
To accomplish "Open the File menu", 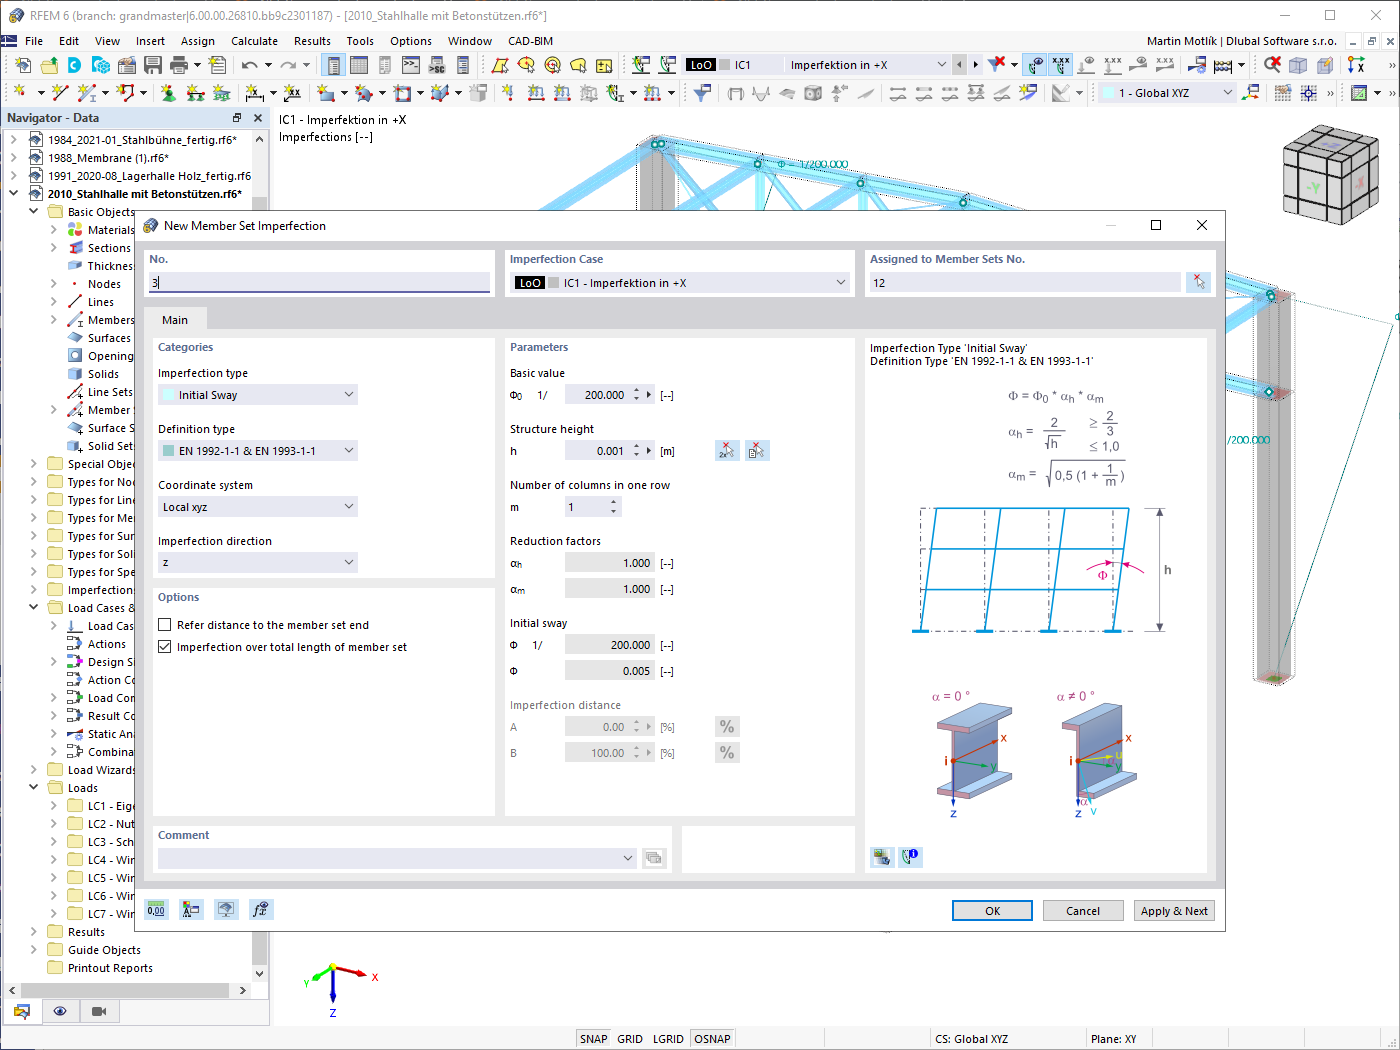I will [x=34, y=41].
